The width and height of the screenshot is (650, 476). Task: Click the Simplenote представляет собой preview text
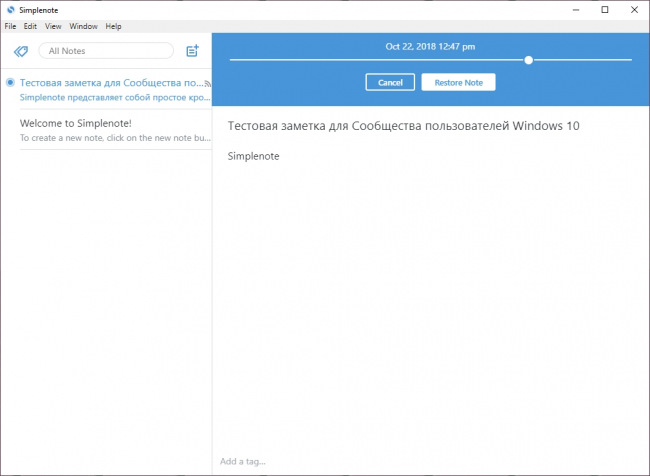(x=115, y=97)
